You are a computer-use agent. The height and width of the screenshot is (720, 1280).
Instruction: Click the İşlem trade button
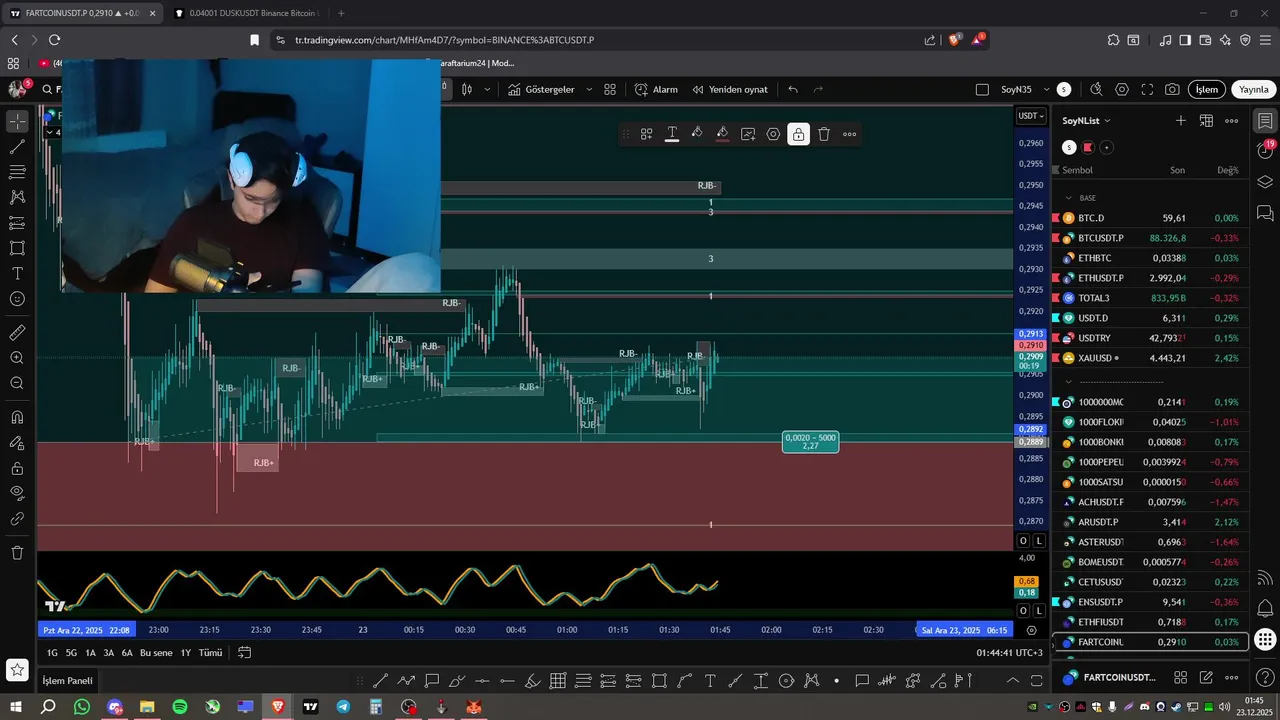(x=1207, y=89)
